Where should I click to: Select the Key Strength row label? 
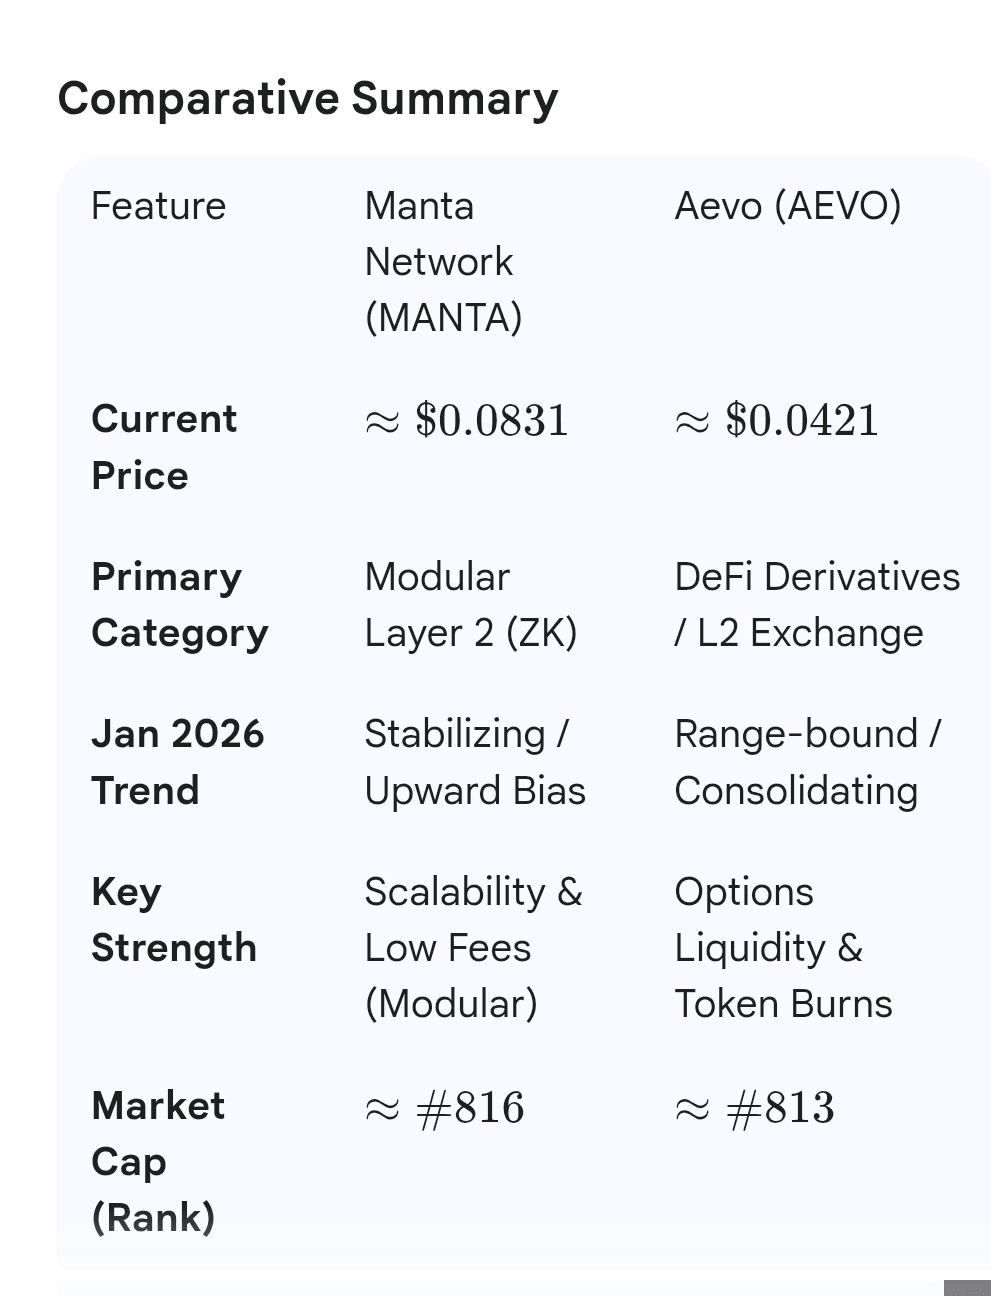click(174, 919)
